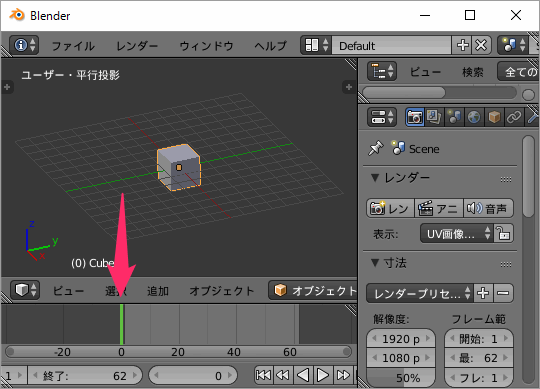Play the animation forward
Viewport: 540px width, 389px height.
(x=323, y=375)
